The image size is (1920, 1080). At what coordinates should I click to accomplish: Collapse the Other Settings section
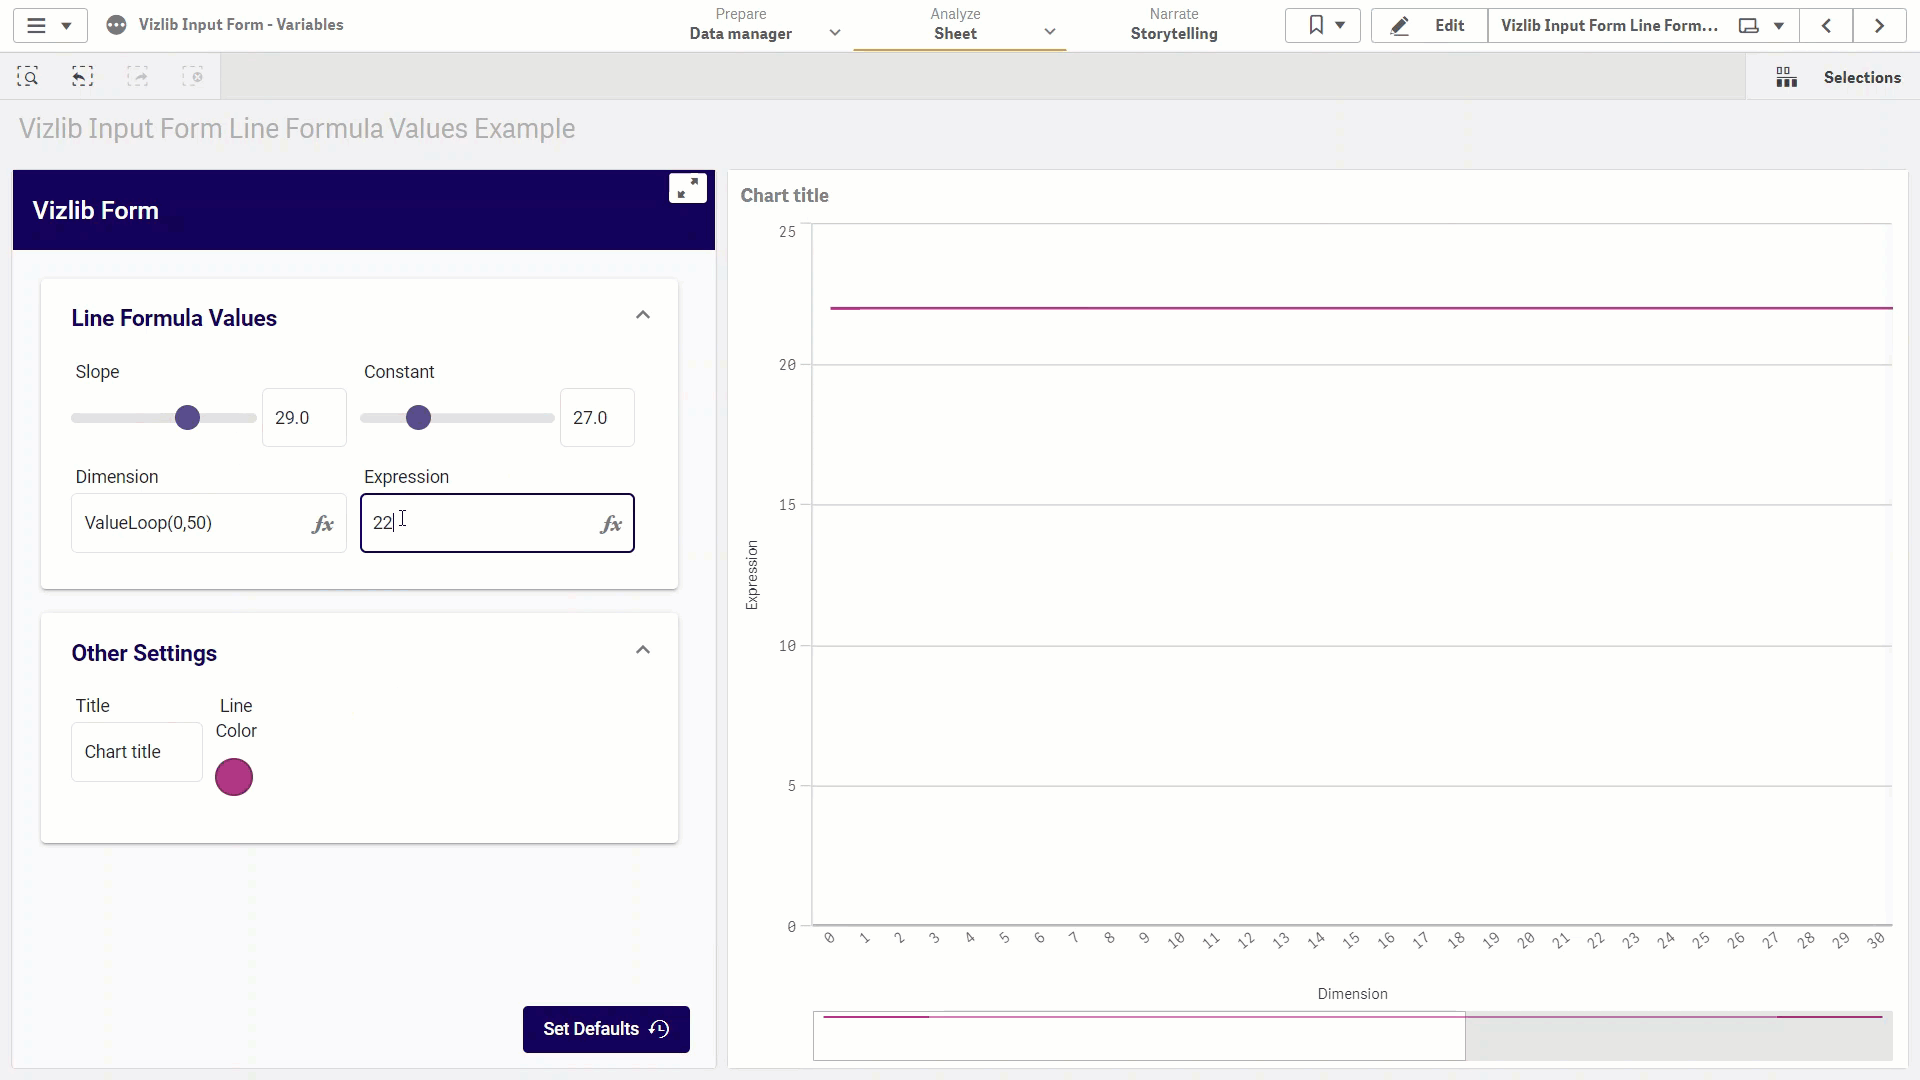pos(643,650)
